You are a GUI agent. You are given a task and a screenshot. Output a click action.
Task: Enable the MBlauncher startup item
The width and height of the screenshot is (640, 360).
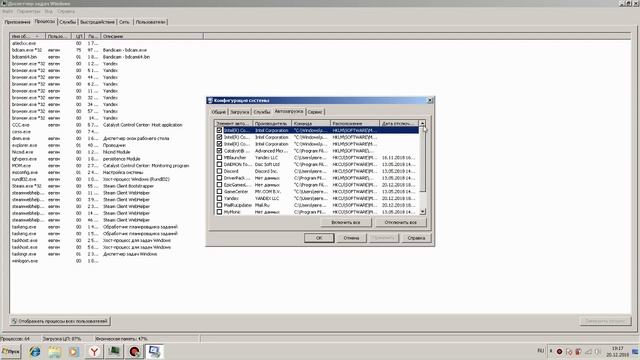[x=219, y=158]
